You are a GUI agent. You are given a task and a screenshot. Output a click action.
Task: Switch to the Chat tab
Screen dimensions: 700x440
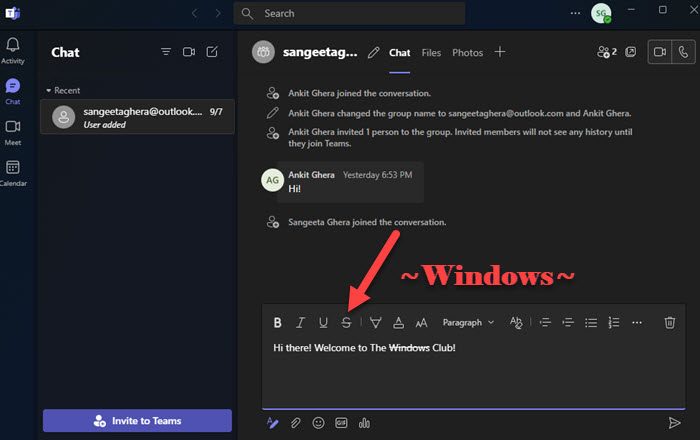(399, 53)
